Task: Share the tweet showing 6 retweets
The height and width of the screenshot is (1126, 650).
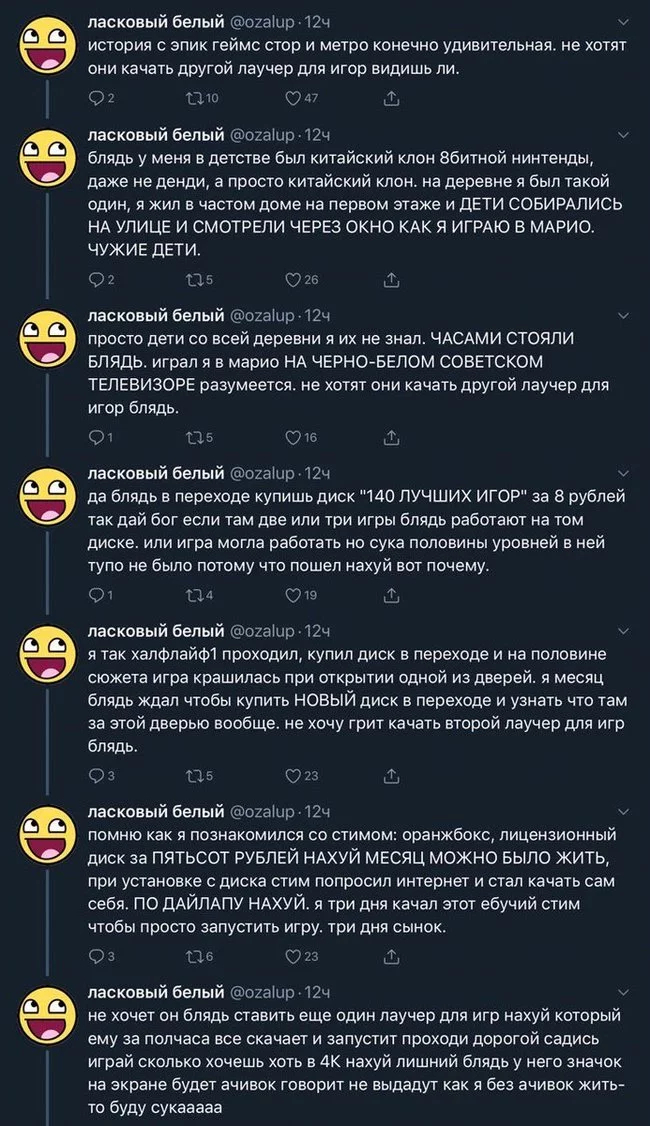Action: pos(391,957)
